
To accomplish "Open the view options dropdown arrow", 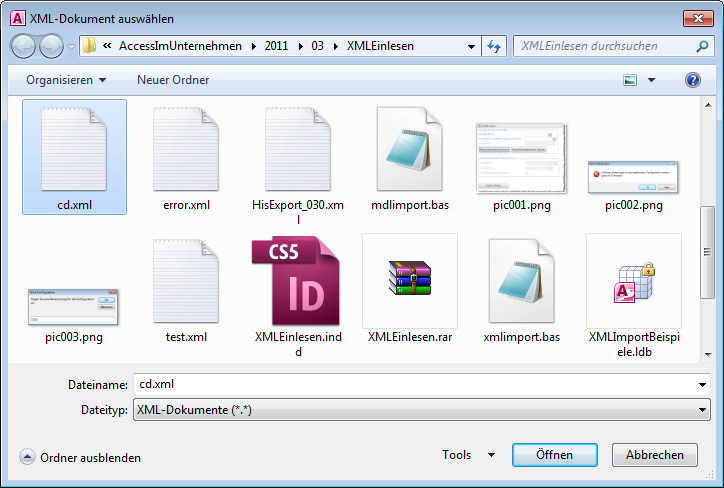I will pyautogui.click(x=652, y=80).
